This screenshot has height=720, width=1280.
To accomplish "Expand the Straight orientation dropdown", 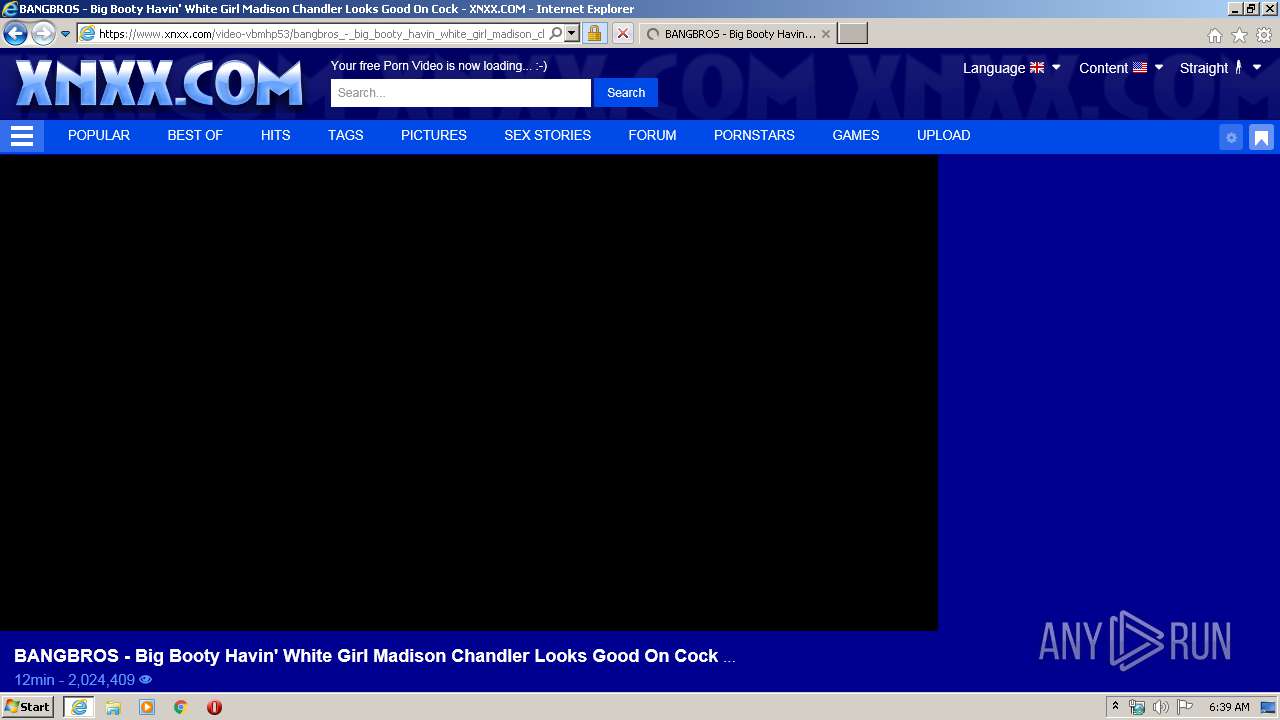I will [x=1257, y=68].
